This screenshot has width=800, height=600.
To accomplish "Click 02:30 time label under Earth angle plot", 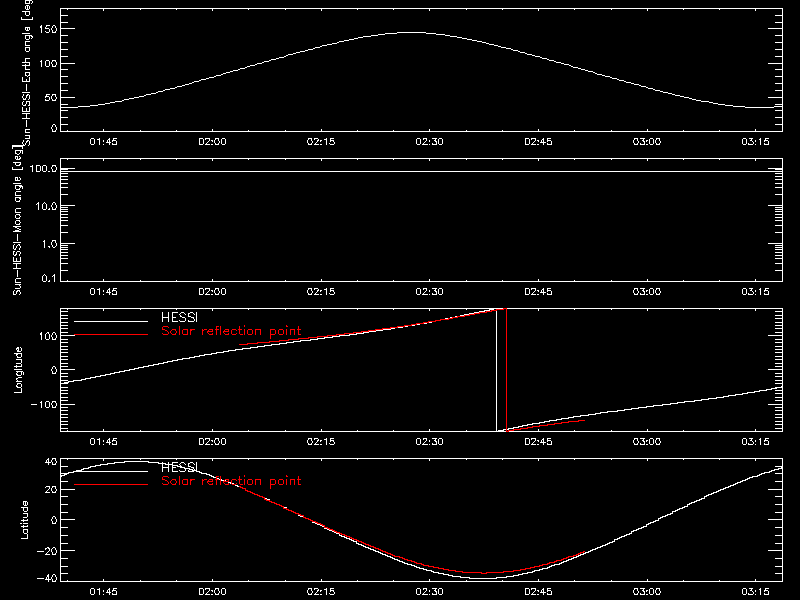I will click(x=430, y=142).
